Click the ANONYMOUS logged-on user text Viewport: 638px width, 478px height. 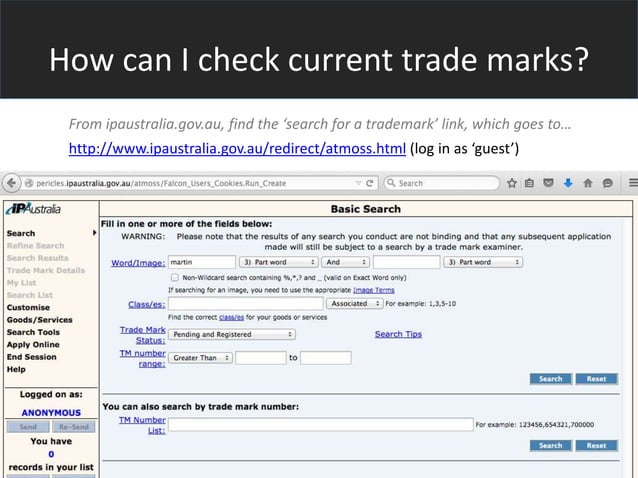(51, 413)
